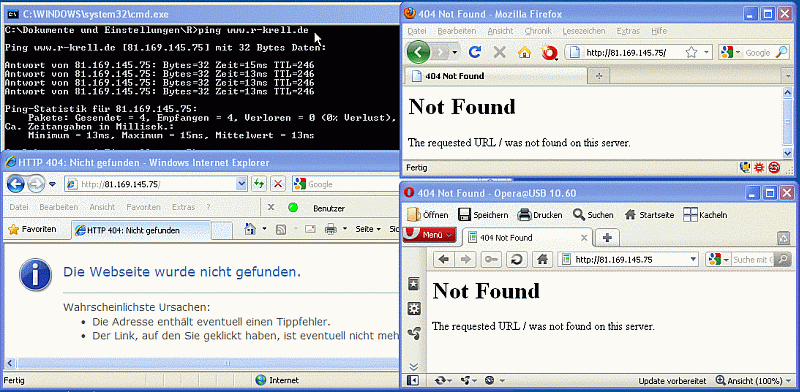The height and width of the screenshot is (392, 800).
Task: Click Firefox page vertical scrollbar
Action: (x=787, y=122)
